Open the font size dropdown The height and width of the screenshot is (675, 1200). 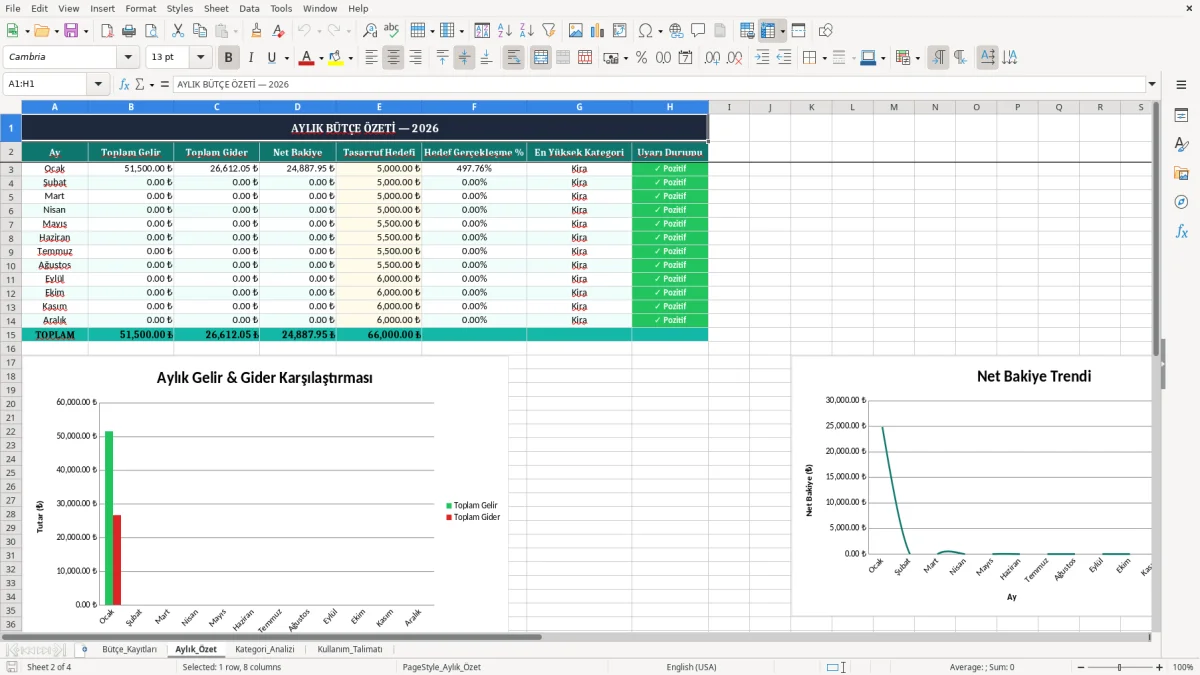[201, 58]
